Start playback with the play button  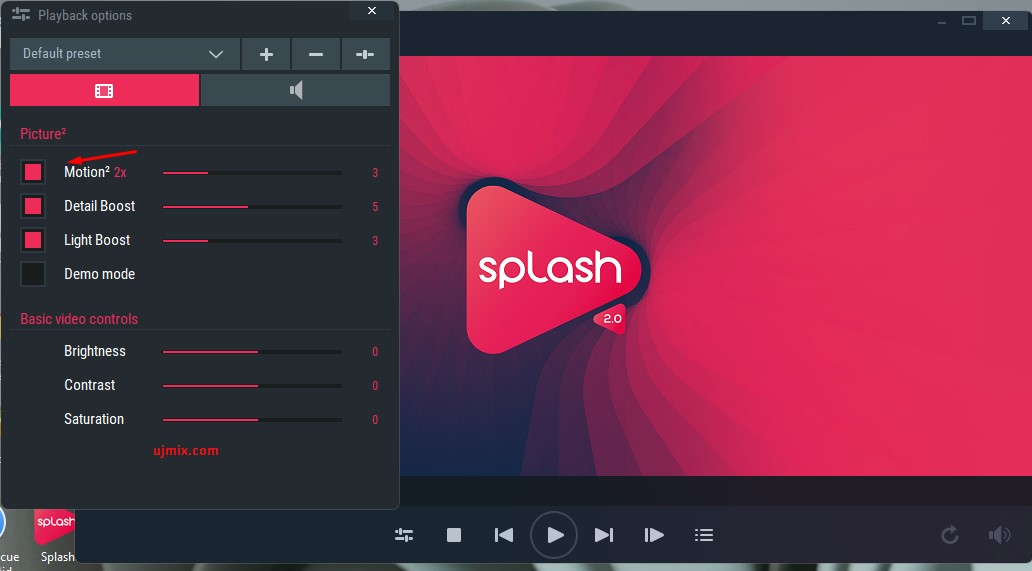point(554,535)
